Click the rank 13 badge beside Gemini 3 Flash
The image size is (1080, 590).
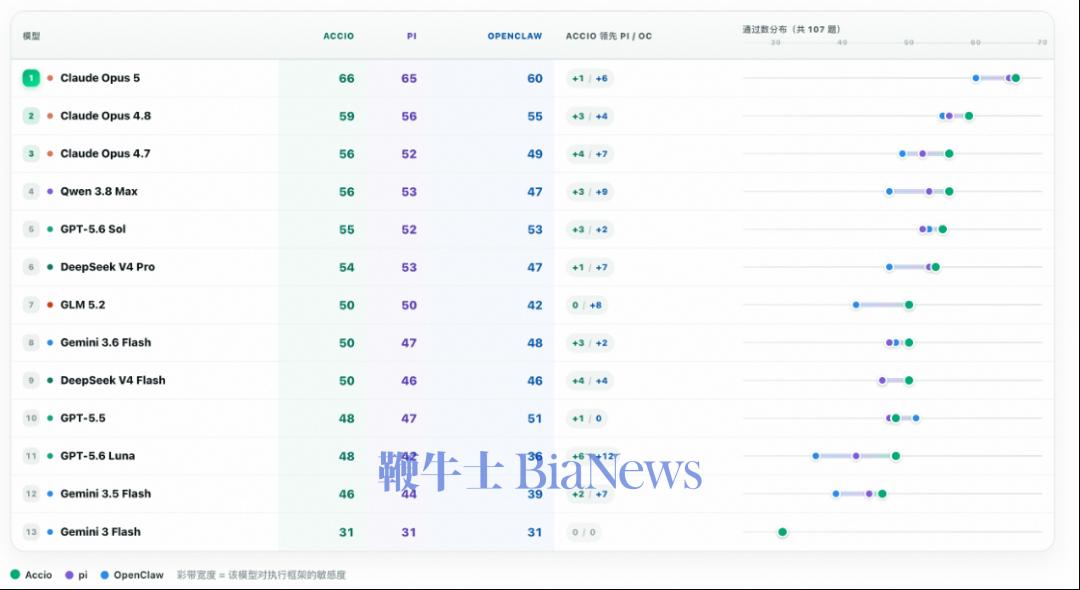pos(31,531)
